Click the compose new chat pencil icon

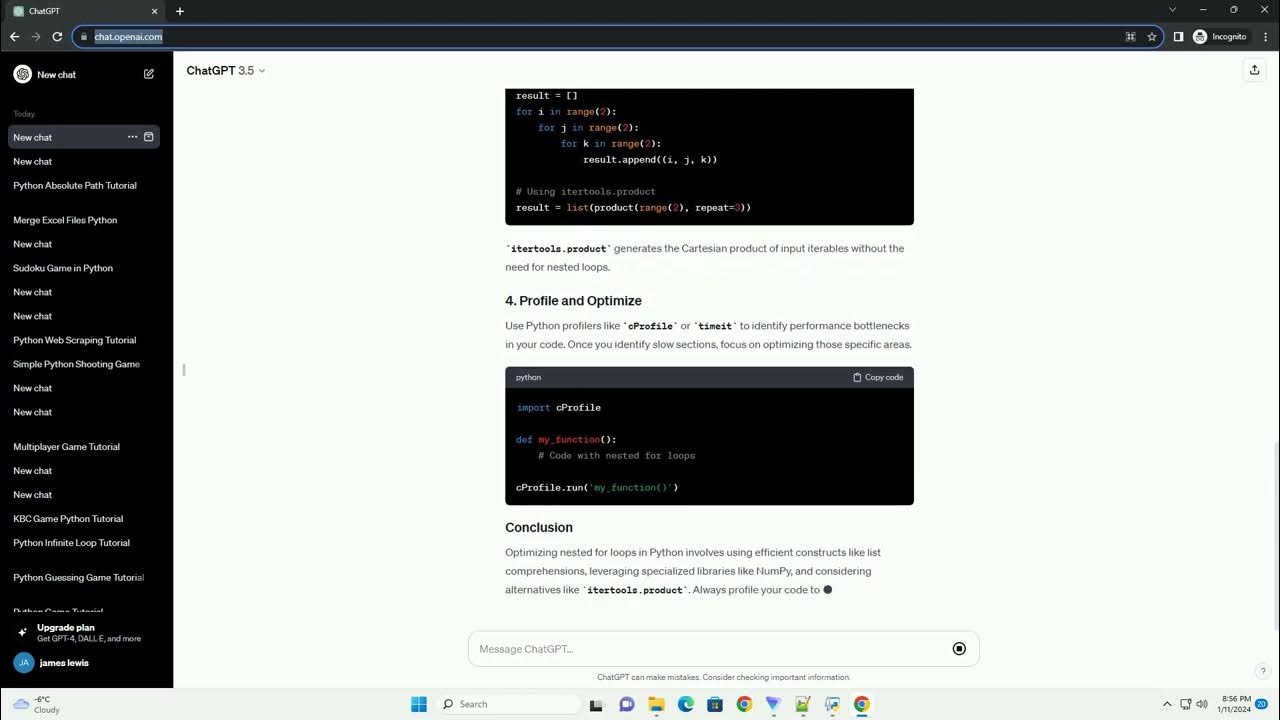pyautogui.click(x=149, y=74)
